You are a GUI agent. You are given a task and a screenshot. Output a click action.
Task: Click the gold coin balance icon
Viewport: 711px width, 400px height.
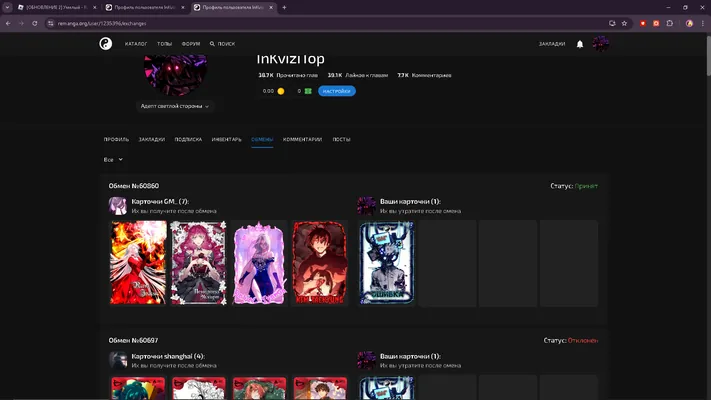point(281,91)
